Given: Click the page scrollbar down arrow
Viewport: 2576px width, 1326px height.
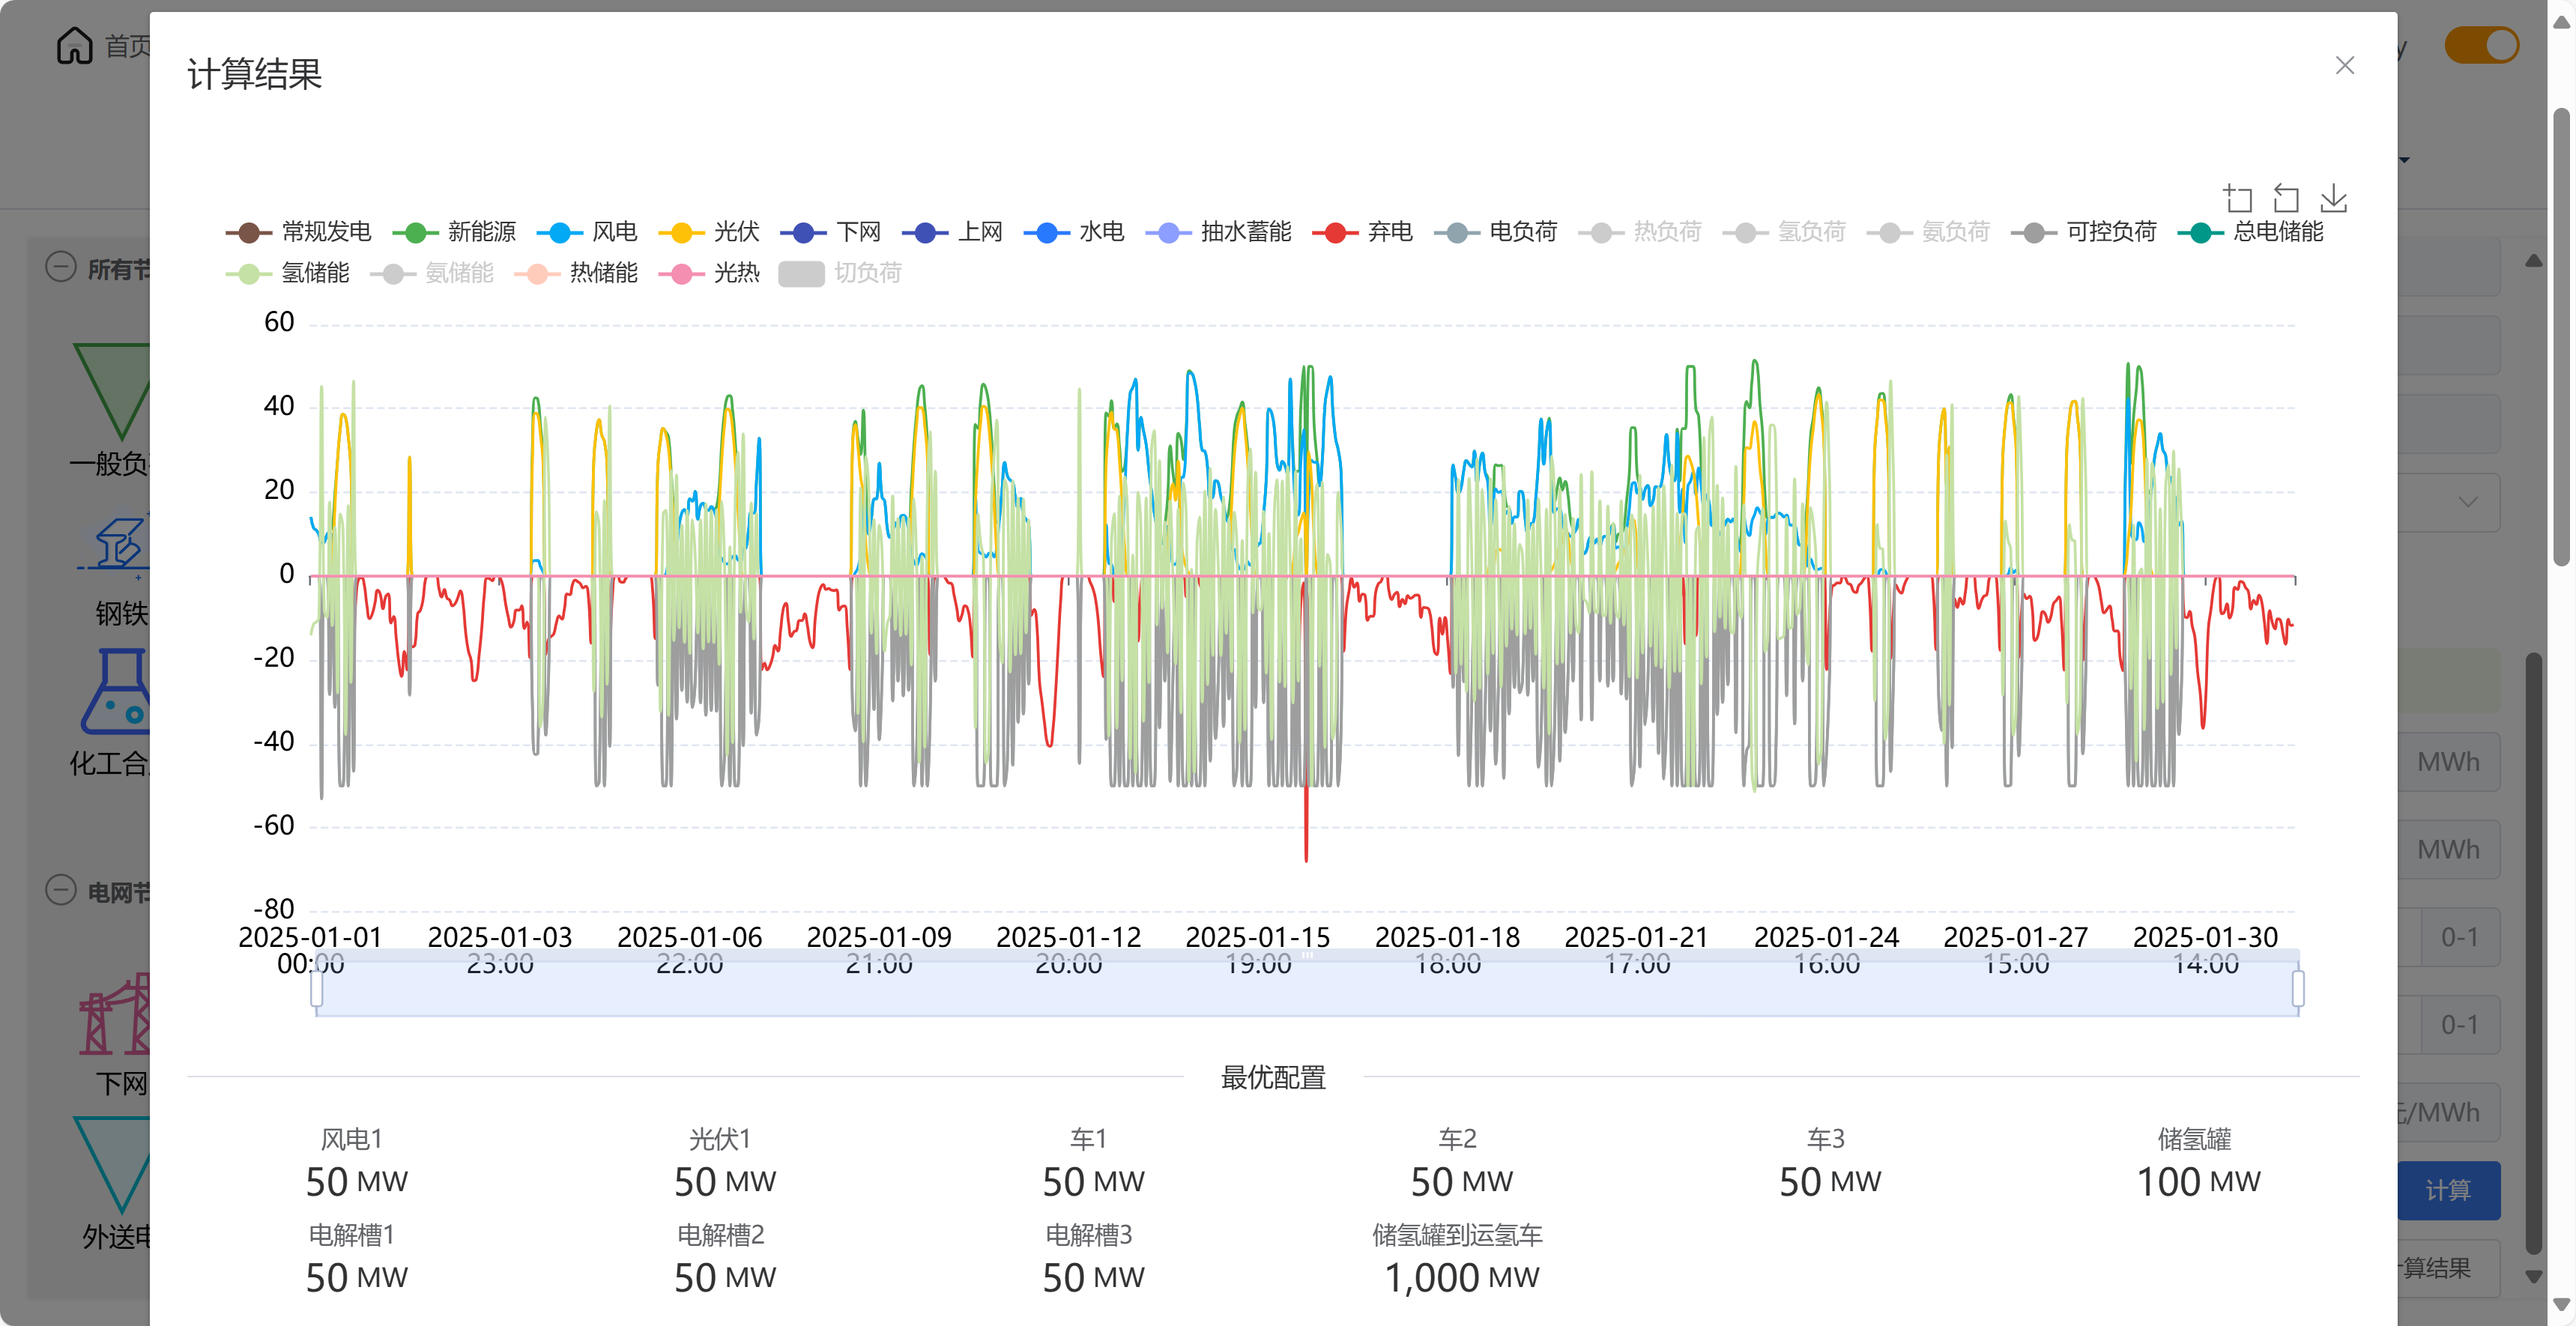Looking at the screenshot, I should tap(2561, 1304).
